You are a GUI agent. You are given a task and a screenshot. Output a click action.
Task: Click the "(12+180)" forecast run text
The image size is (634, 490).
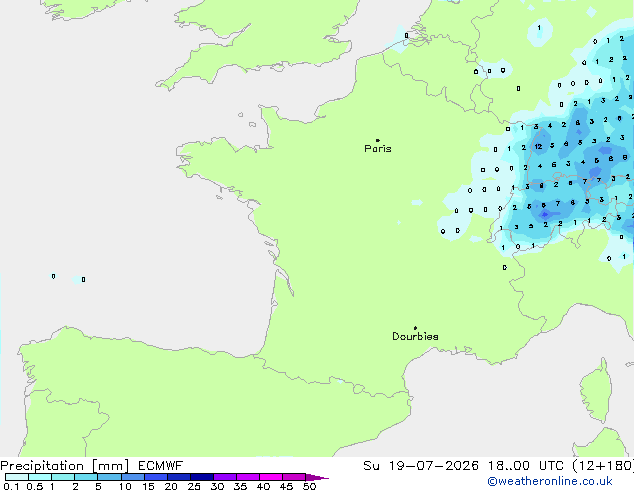click(x=603, y=466)
